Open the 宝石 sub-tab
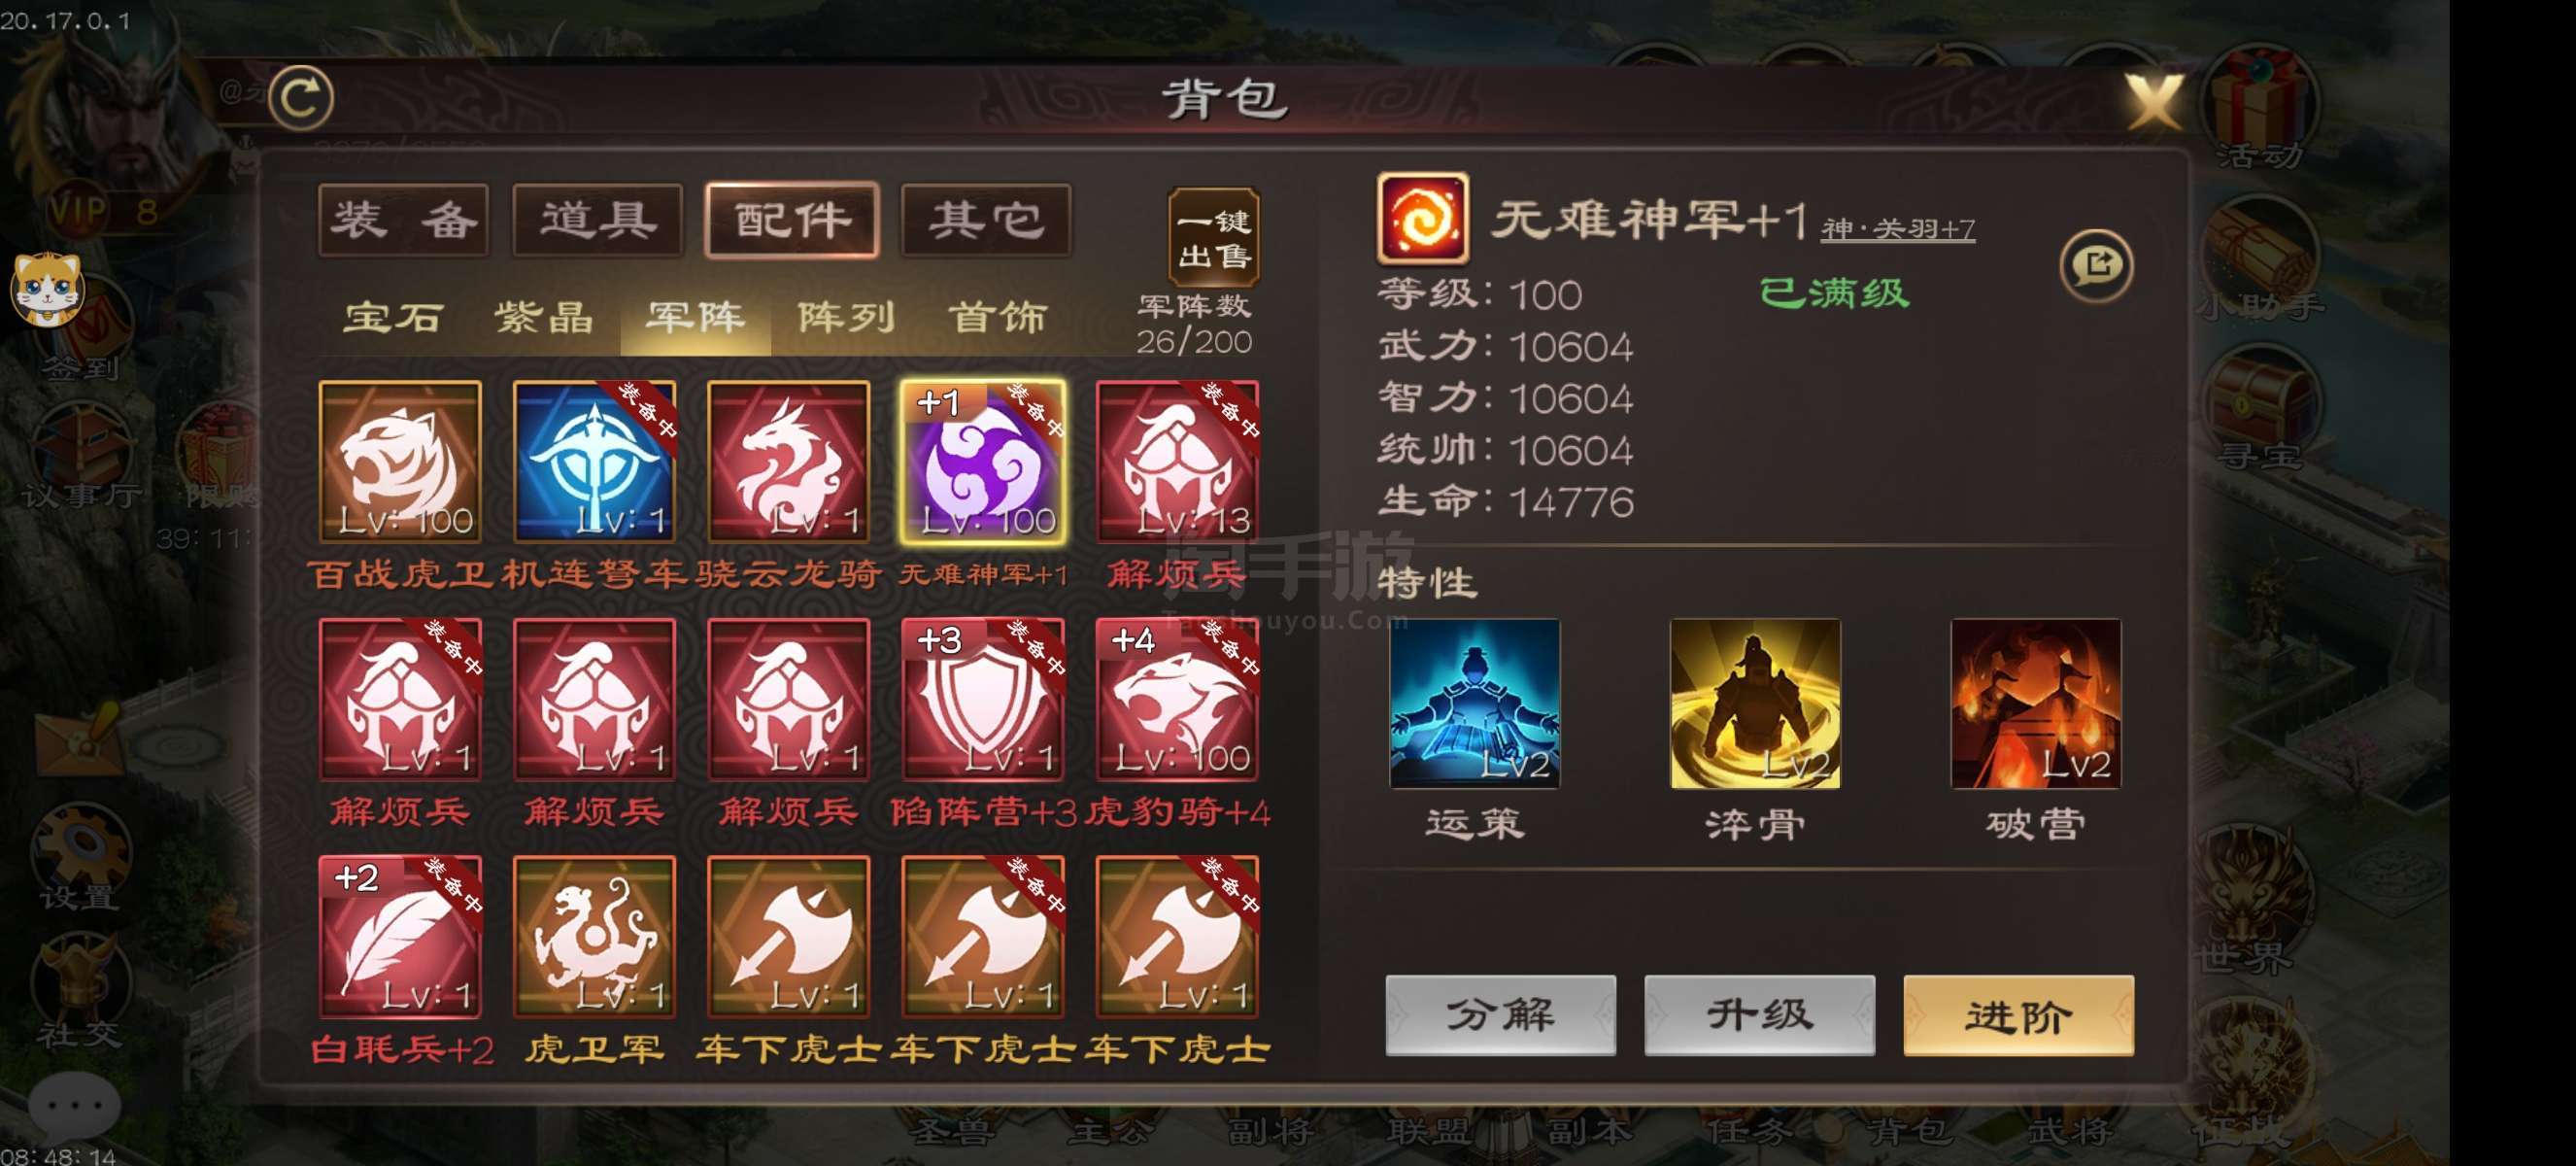The height and width of the screenshot is (1166, 2576). coord(393,318)
